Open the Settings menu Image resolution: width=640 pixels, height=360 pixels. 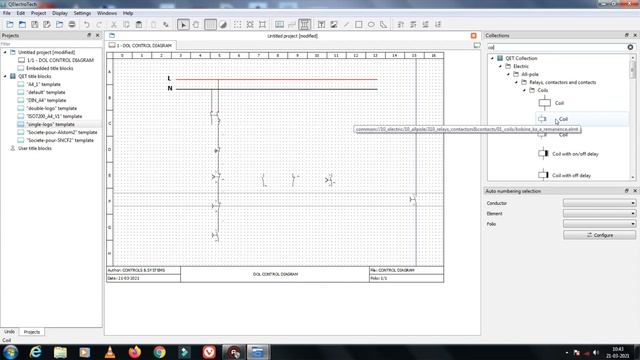pyautogui.click(x=82, y=13)
